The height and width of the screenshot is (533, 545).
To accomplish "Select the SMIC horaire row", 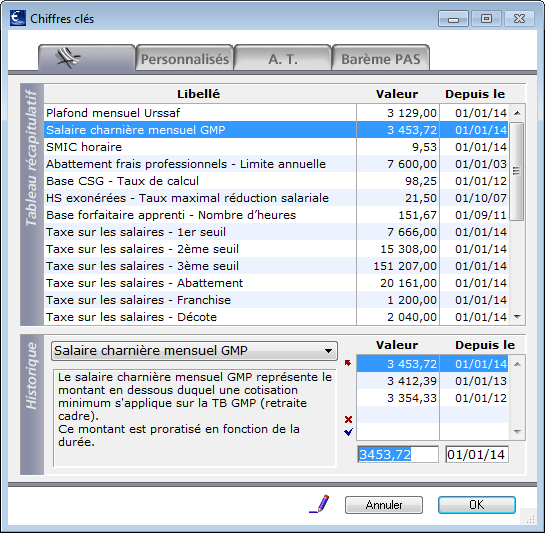I will point(276,147).
